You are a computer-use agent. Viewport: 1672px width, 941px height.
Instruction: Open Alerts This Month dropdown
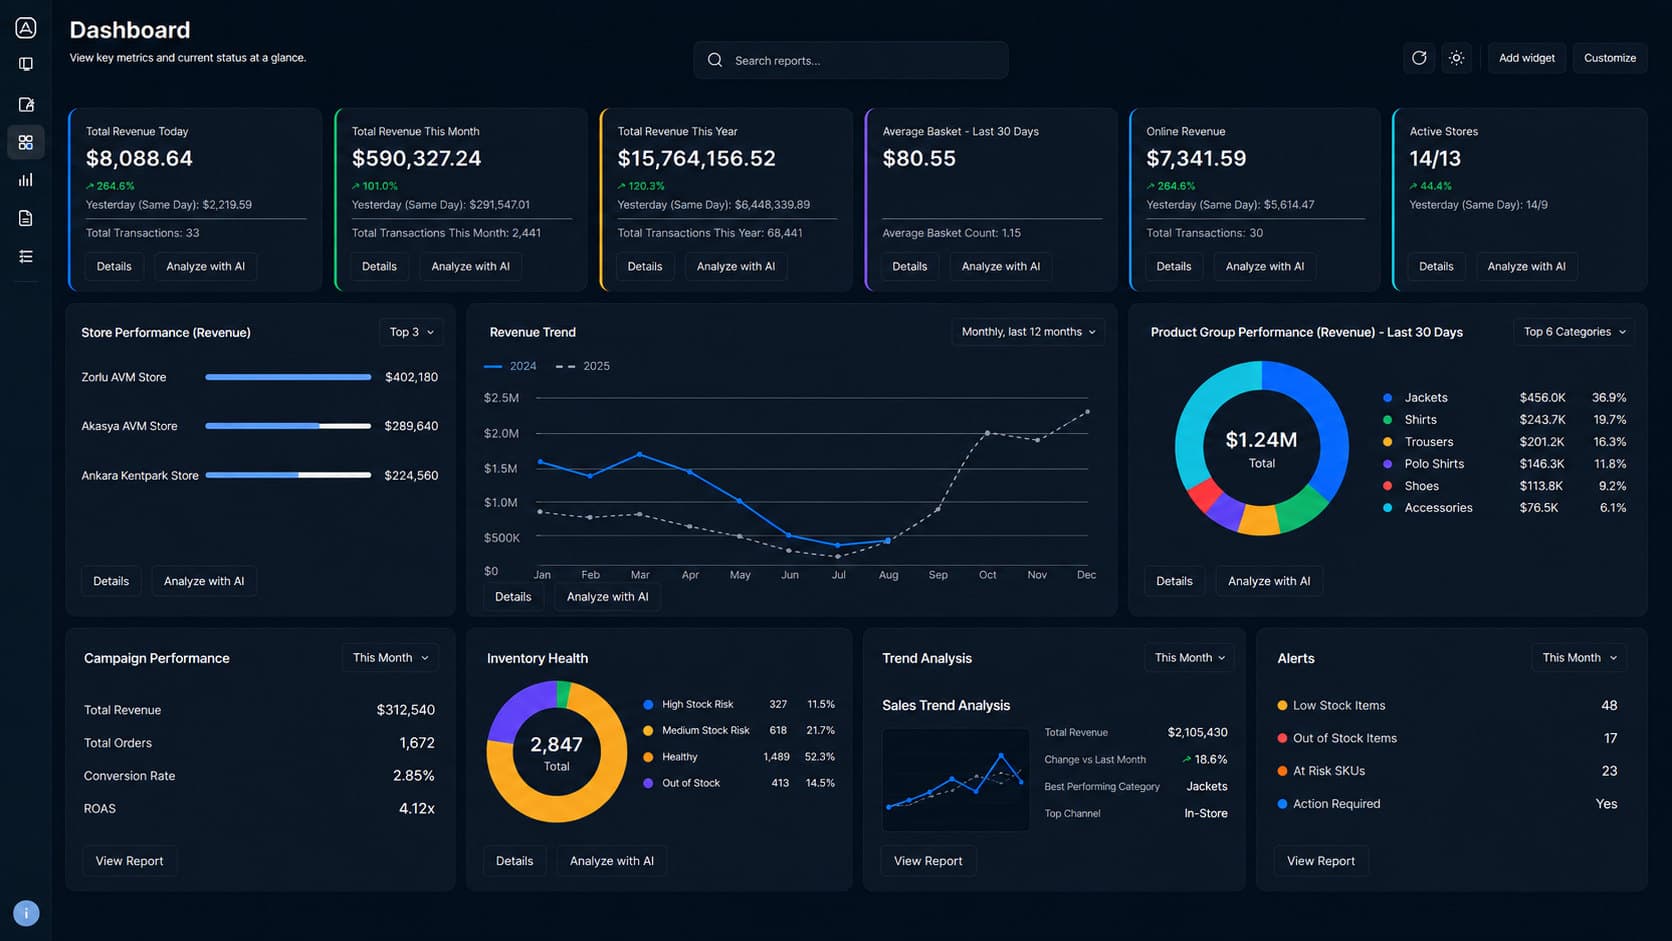pos(1579,658)
